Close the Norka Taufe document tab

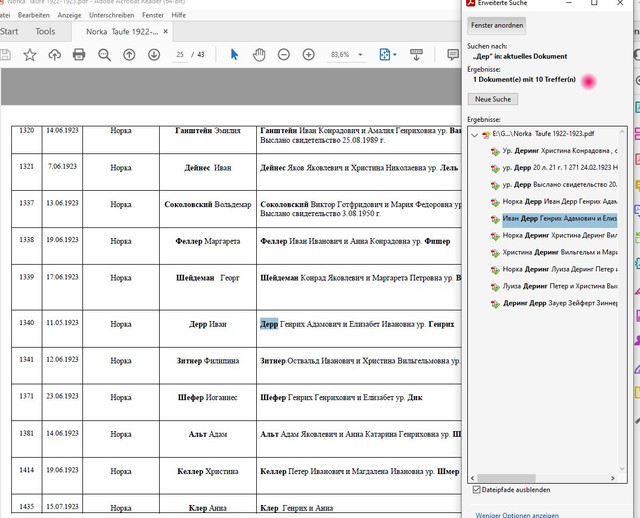pos(166,31)
